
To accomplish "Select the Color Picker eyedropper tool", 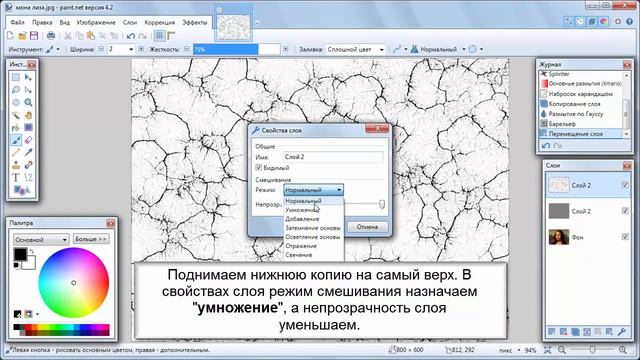I will [x=28, y=153].
